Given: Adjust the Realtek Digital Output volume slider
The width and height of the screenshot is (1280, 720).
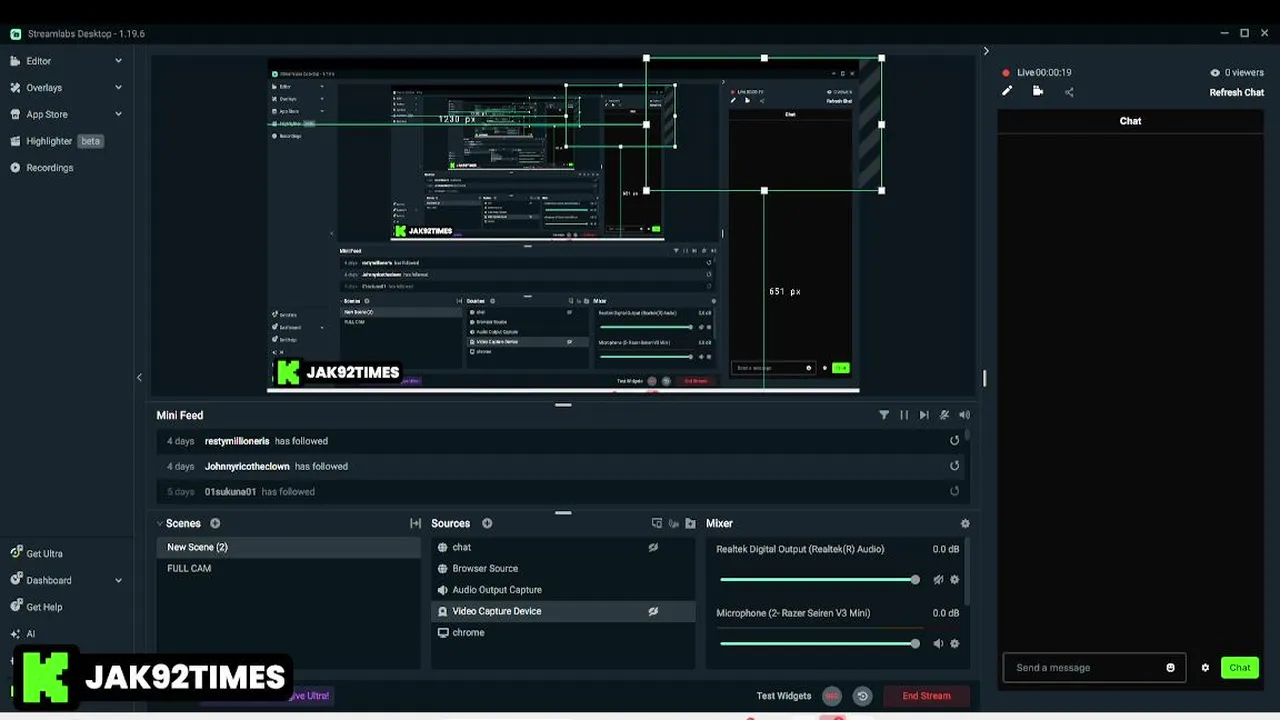Looking at the screenshot, I should (818, 580).
